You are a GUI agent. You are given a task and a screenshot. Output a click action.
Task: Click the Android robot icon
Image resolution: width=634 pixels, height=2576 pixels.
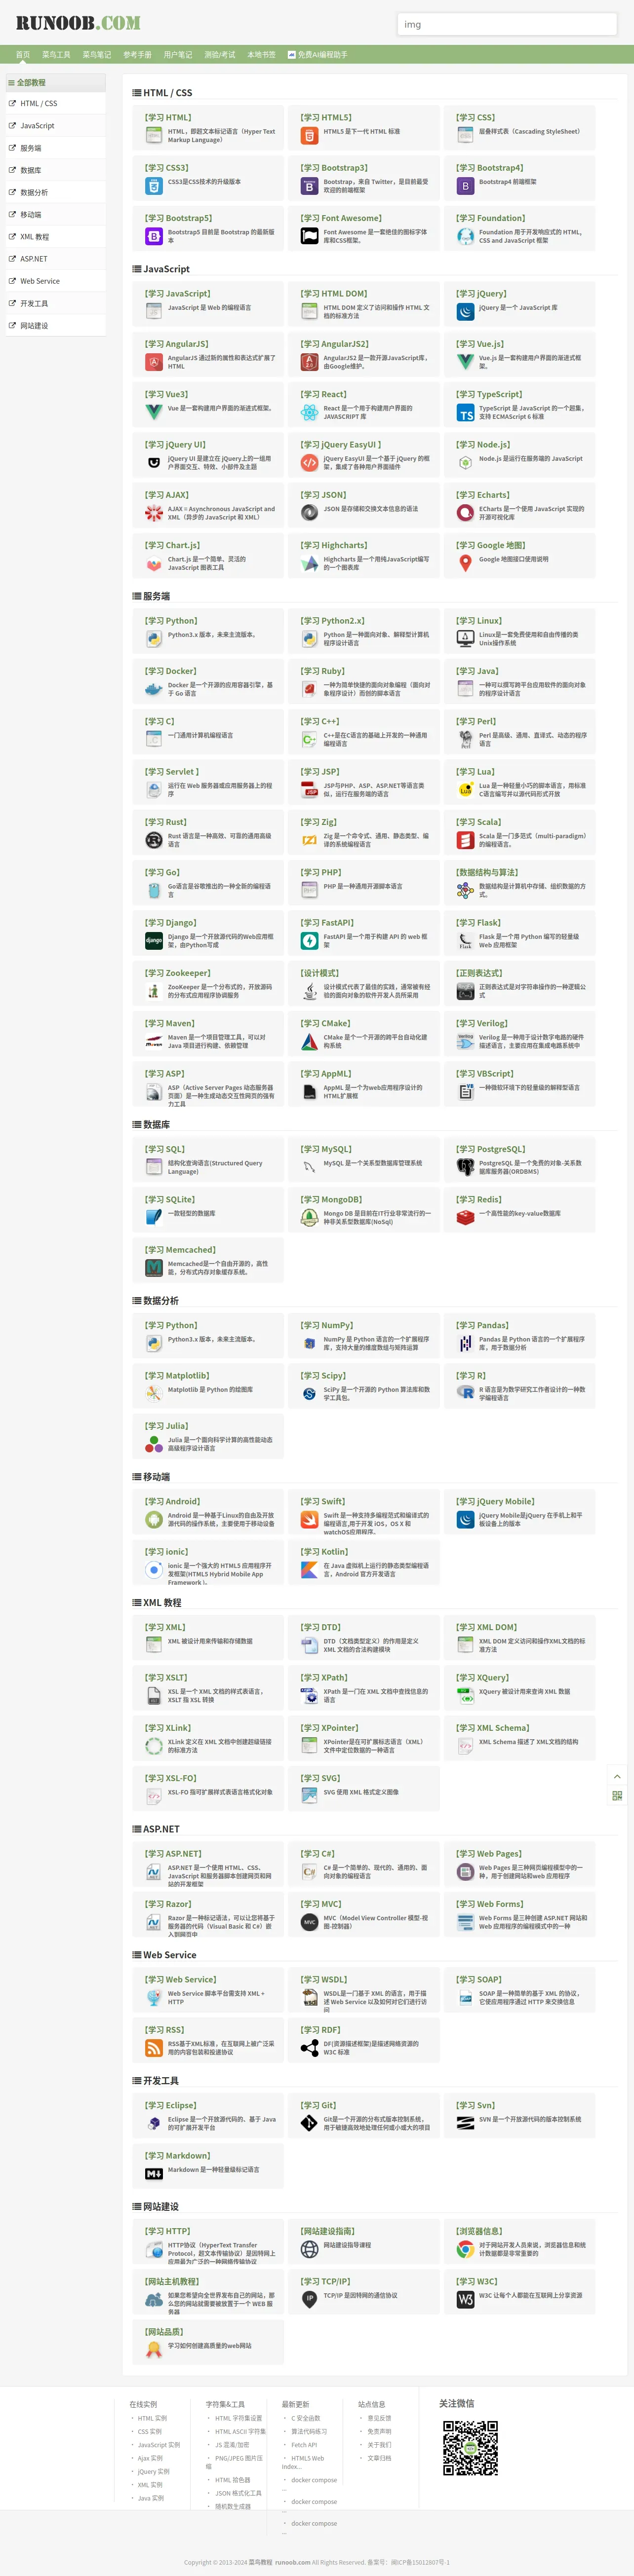pyautogui.click(x=153, y=1519)
